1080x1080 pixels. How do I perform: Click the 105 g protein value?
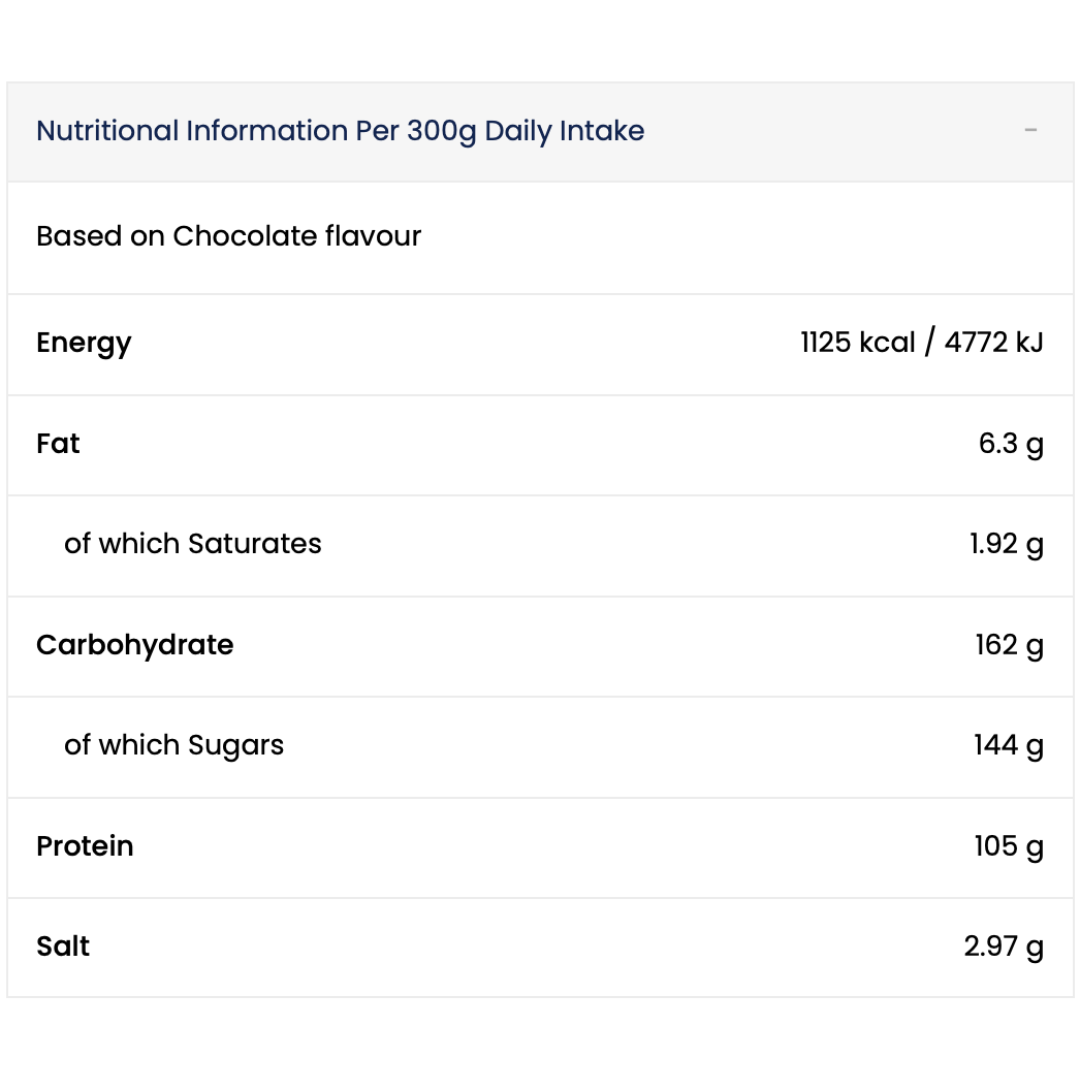(1008, 847)
